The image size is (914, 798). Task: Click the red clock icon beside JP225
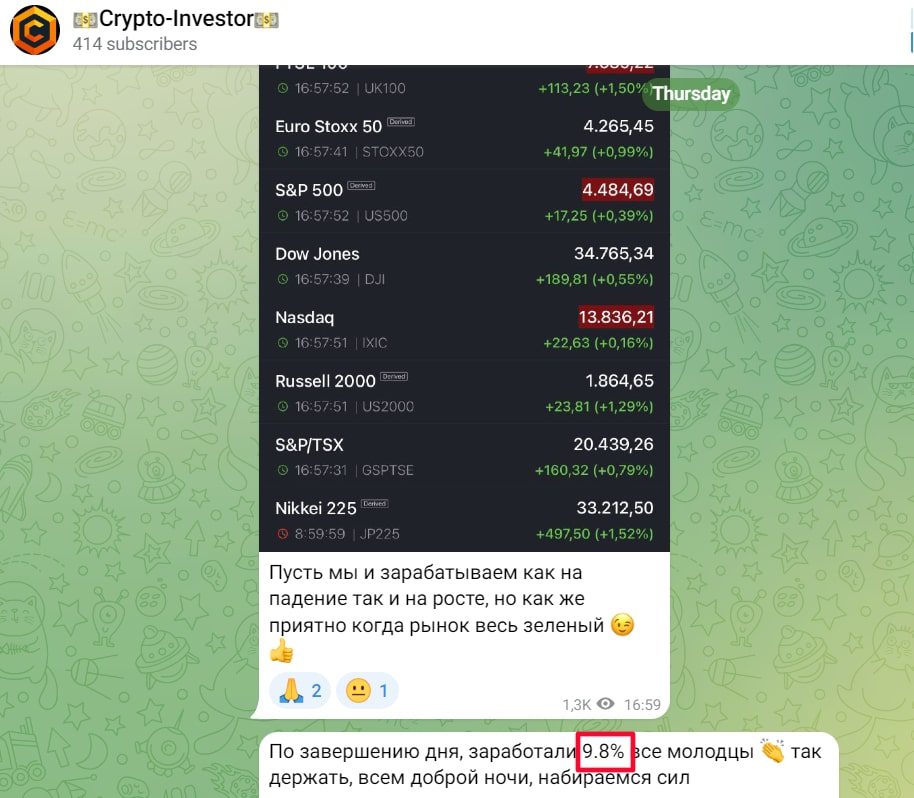click(x=283, y=534)
